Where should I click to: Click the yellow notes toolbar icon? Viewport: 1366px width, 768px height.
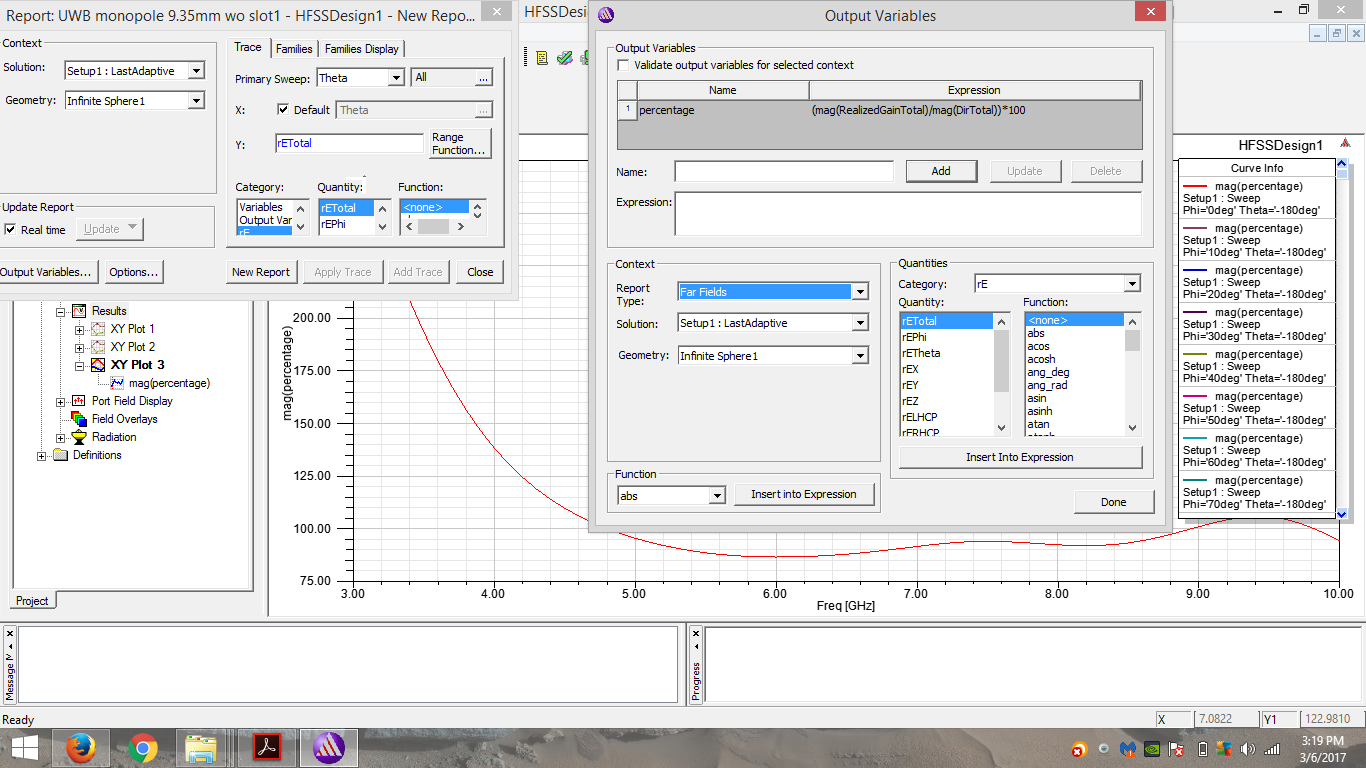(542, 58)
